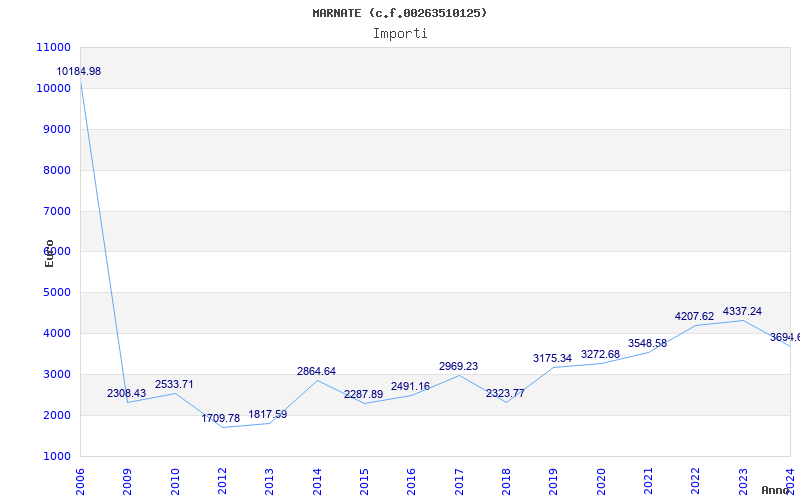
Task: Click the 2013 x-axis year label
Action: tap(269, 482)
